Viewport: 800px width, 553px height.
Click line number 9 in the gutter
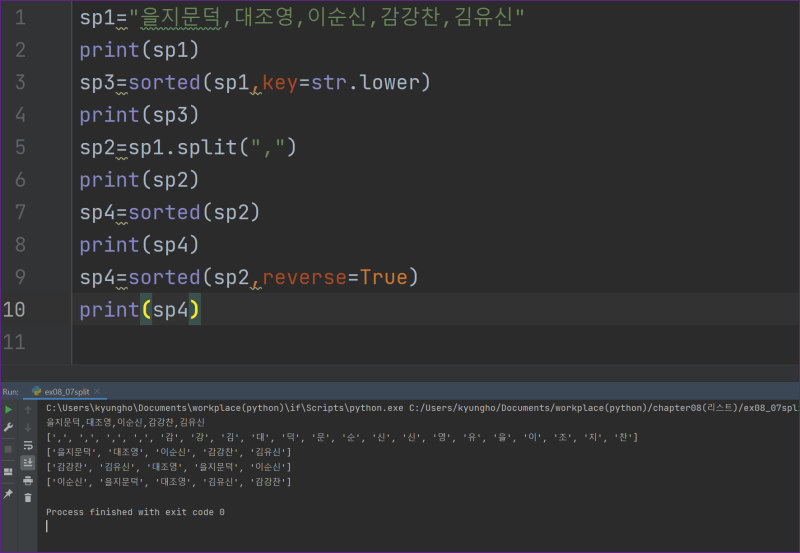click(20, 277)
